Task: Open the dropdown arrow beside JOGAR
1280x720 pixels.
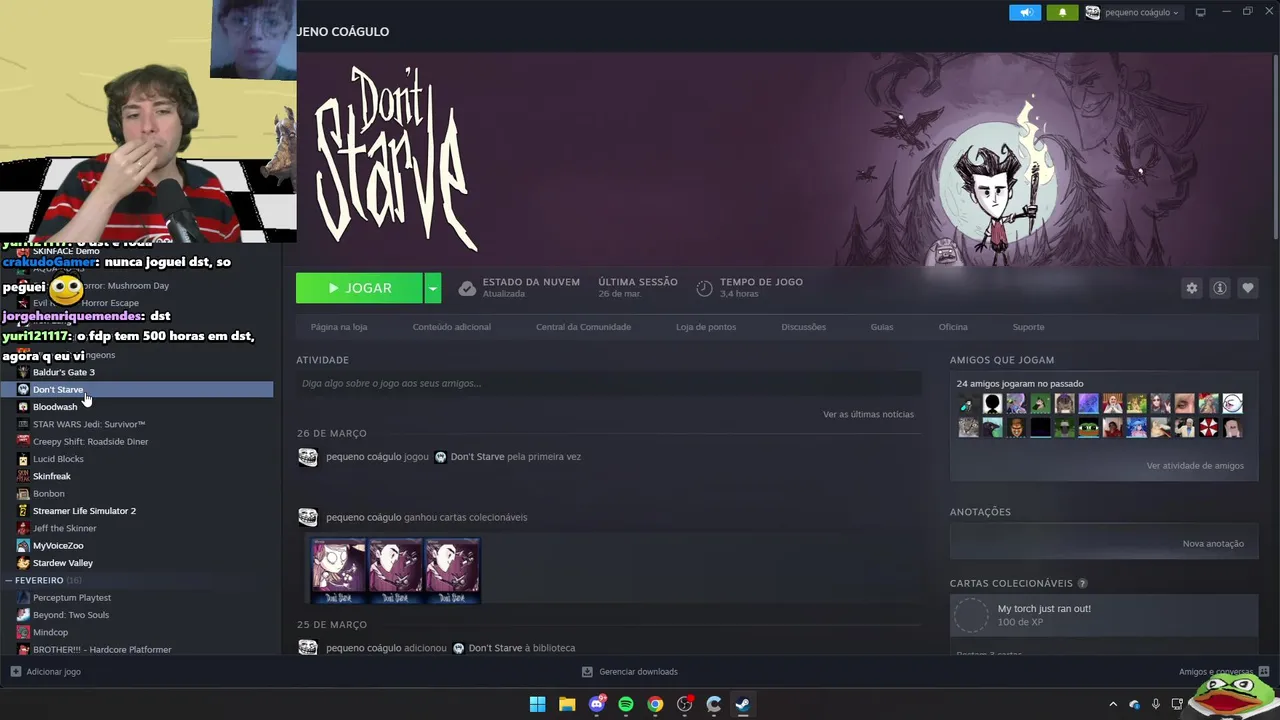Action: (432, 288)
